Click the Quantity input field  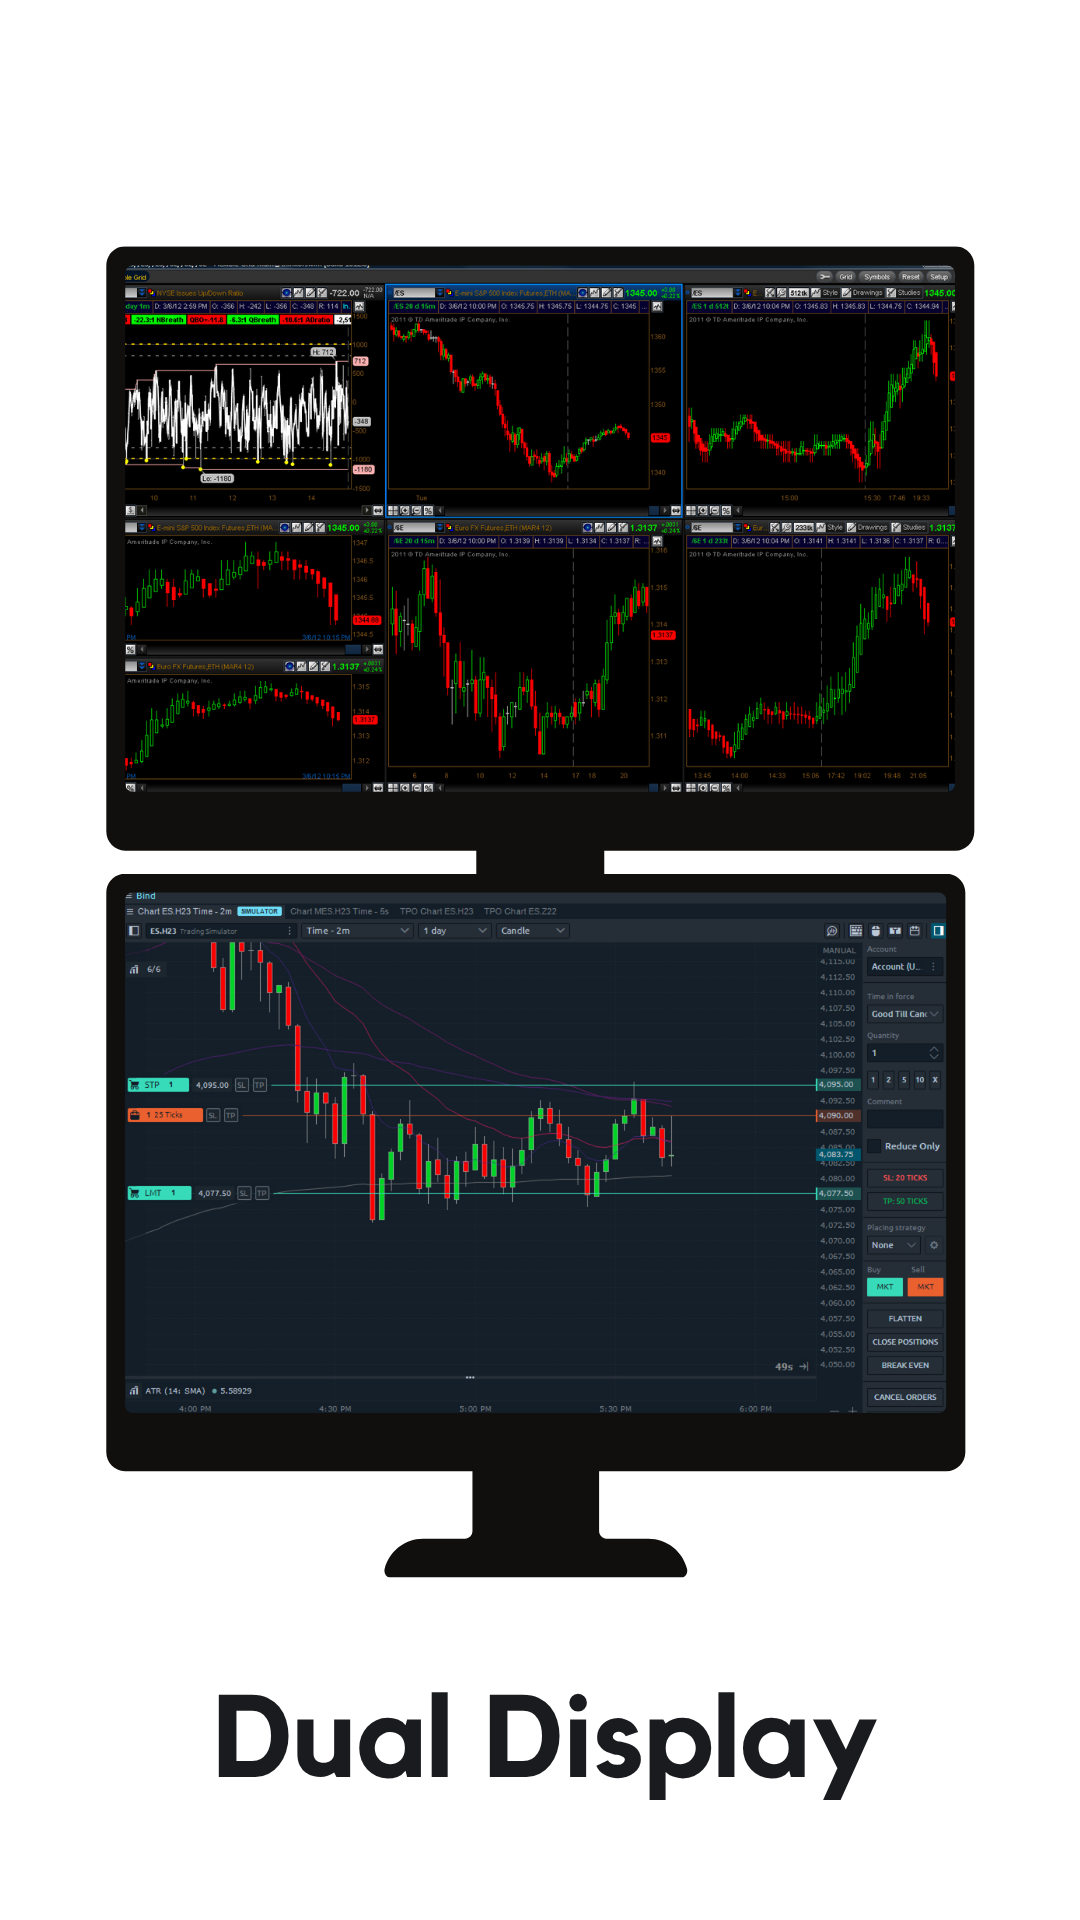coord(905,1053)
